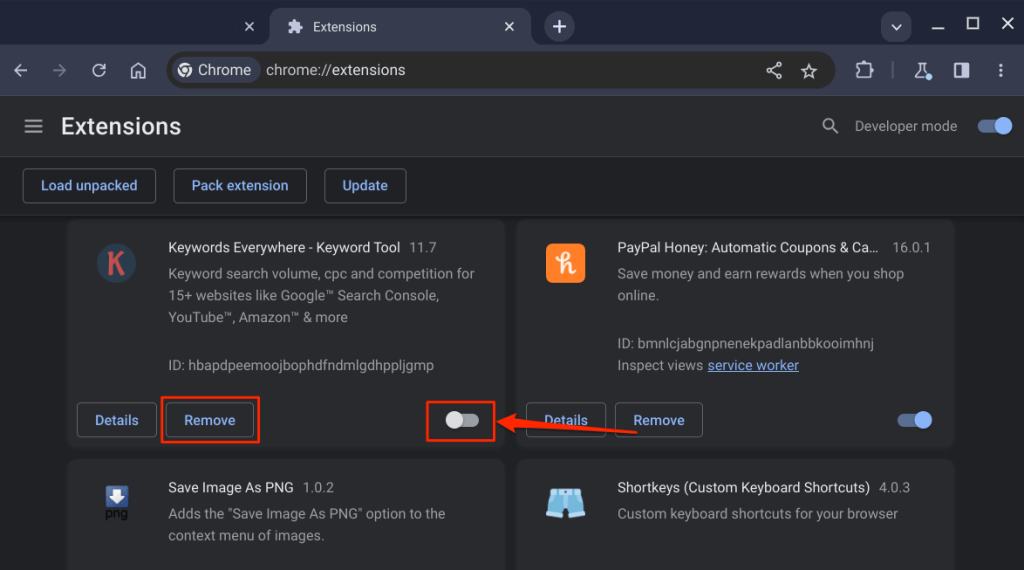Turn off Developer mode toggle
The height and width of the screenshot is (570, 1024).
[995, 126]
